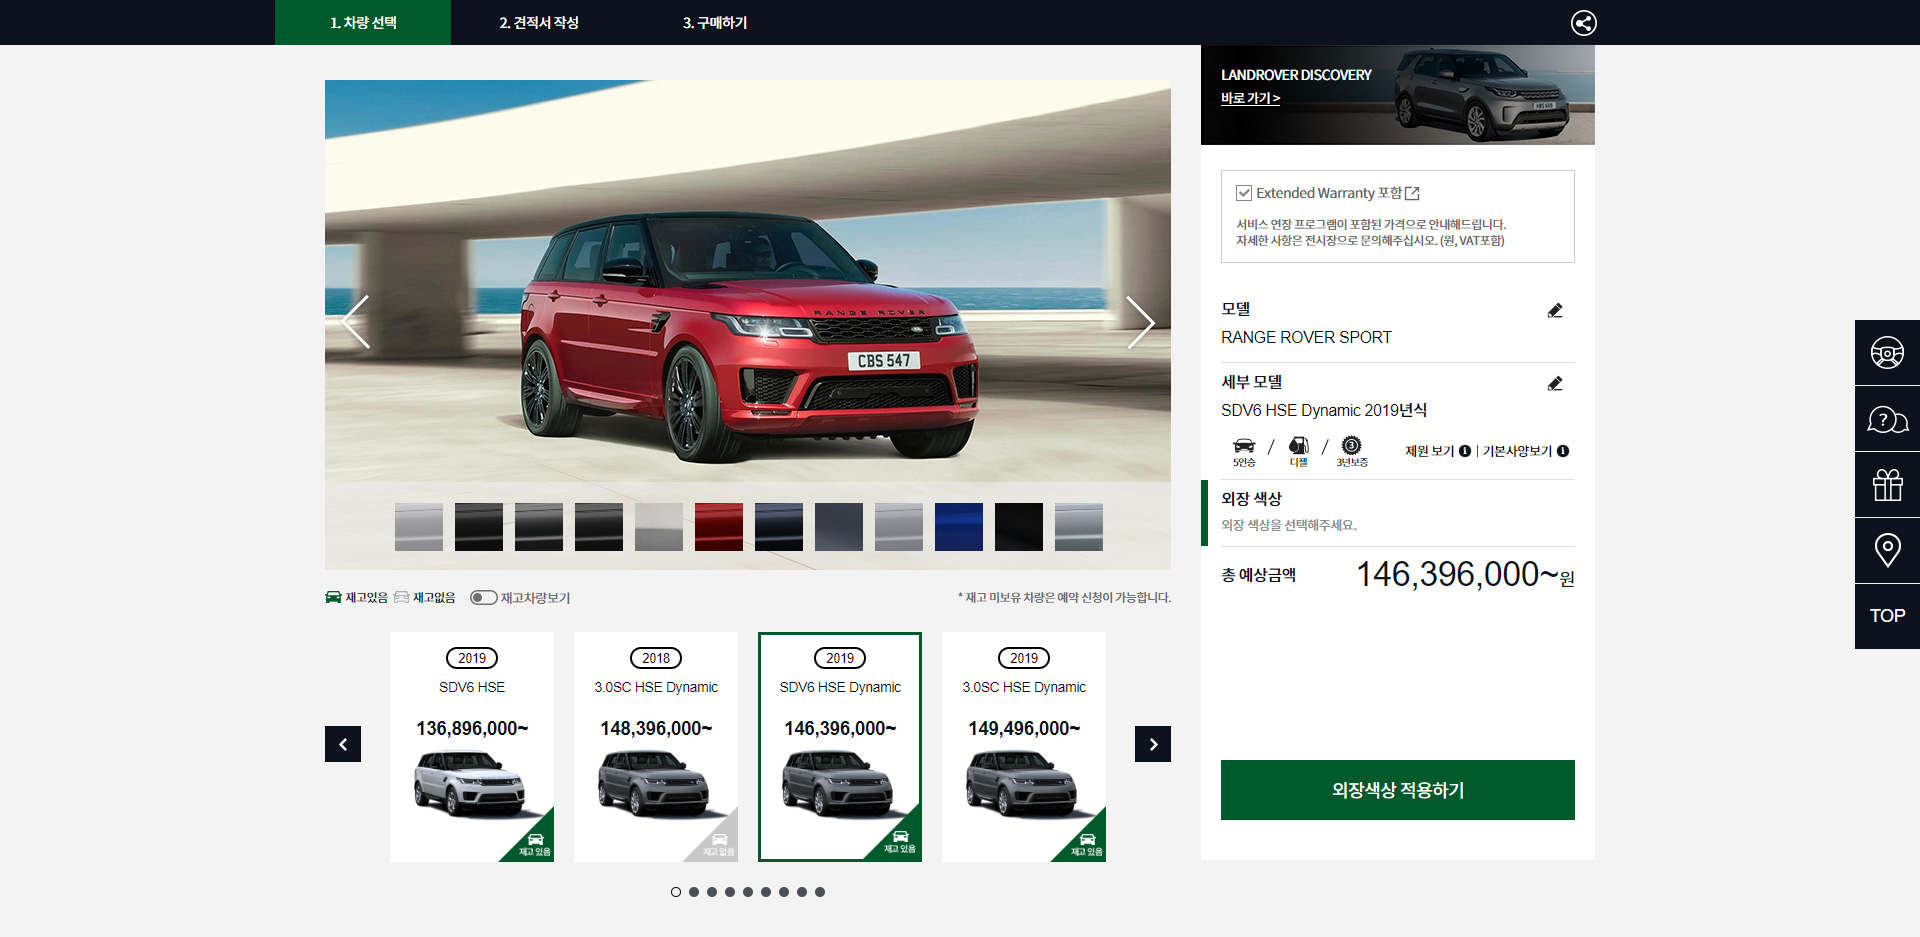The height and width of the screenshot is (937, 1920).
Task: Select the bright blue color swatch
Action: click(959, 527)
